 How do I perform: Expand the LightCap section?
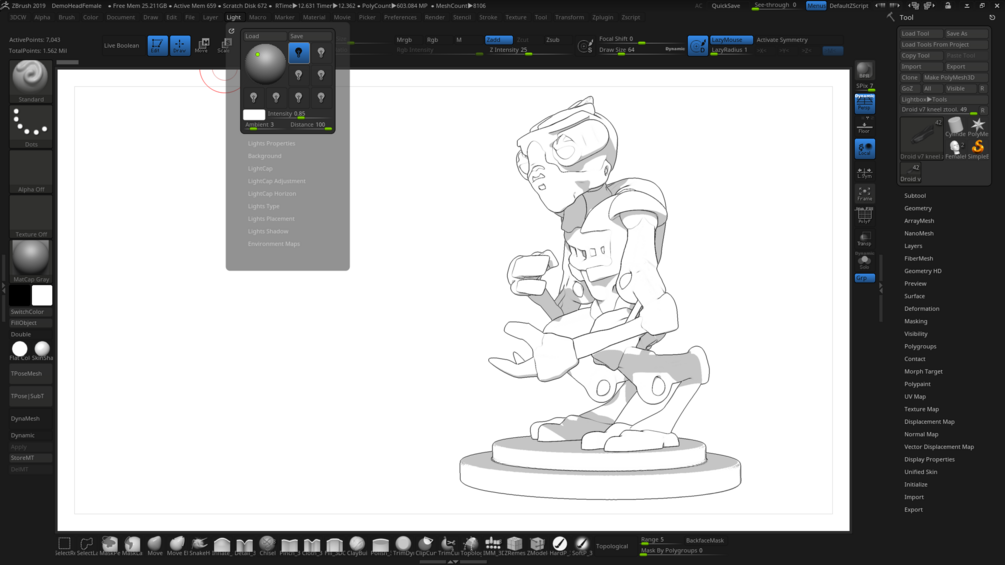coord(260,168)
